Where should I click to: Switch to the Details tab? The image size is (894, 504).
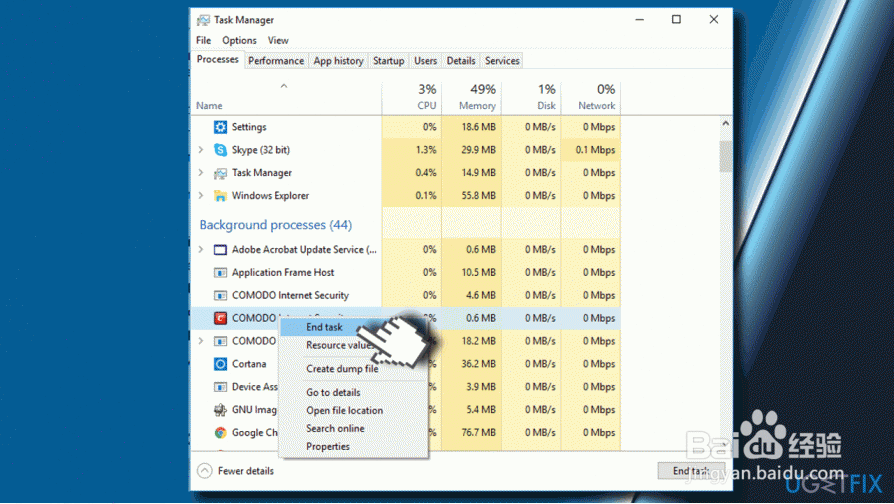pos(461,60)
